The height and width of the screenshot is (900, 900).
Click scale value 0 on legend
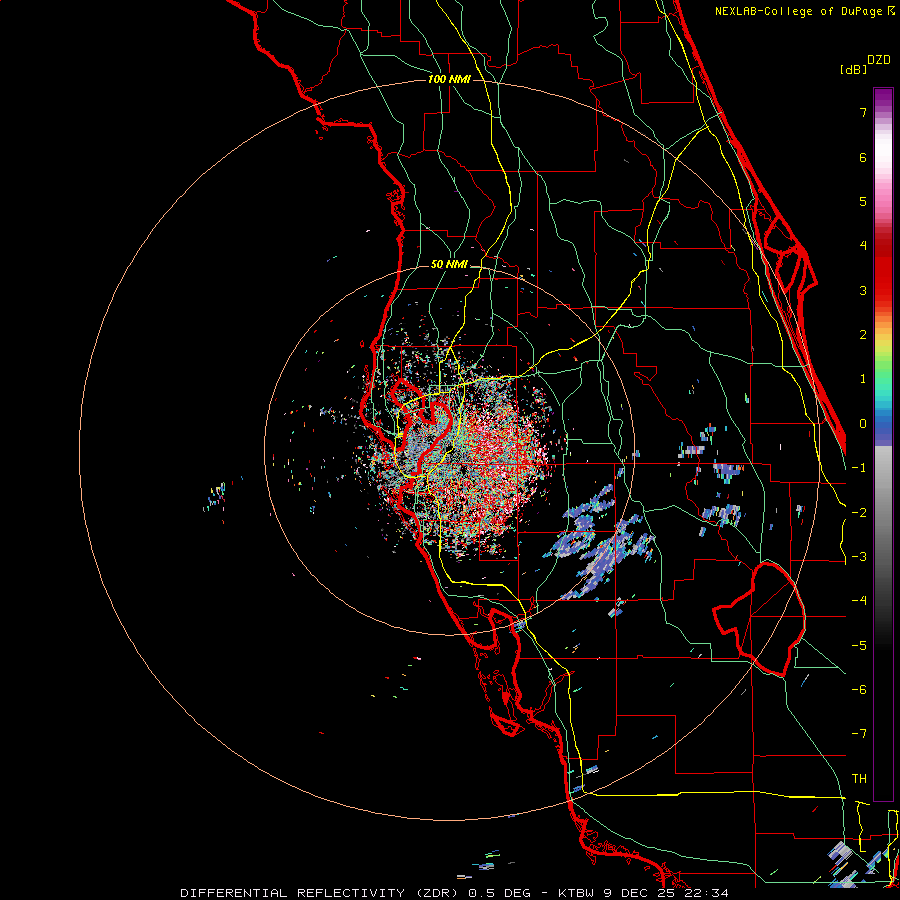coord(863,424)
